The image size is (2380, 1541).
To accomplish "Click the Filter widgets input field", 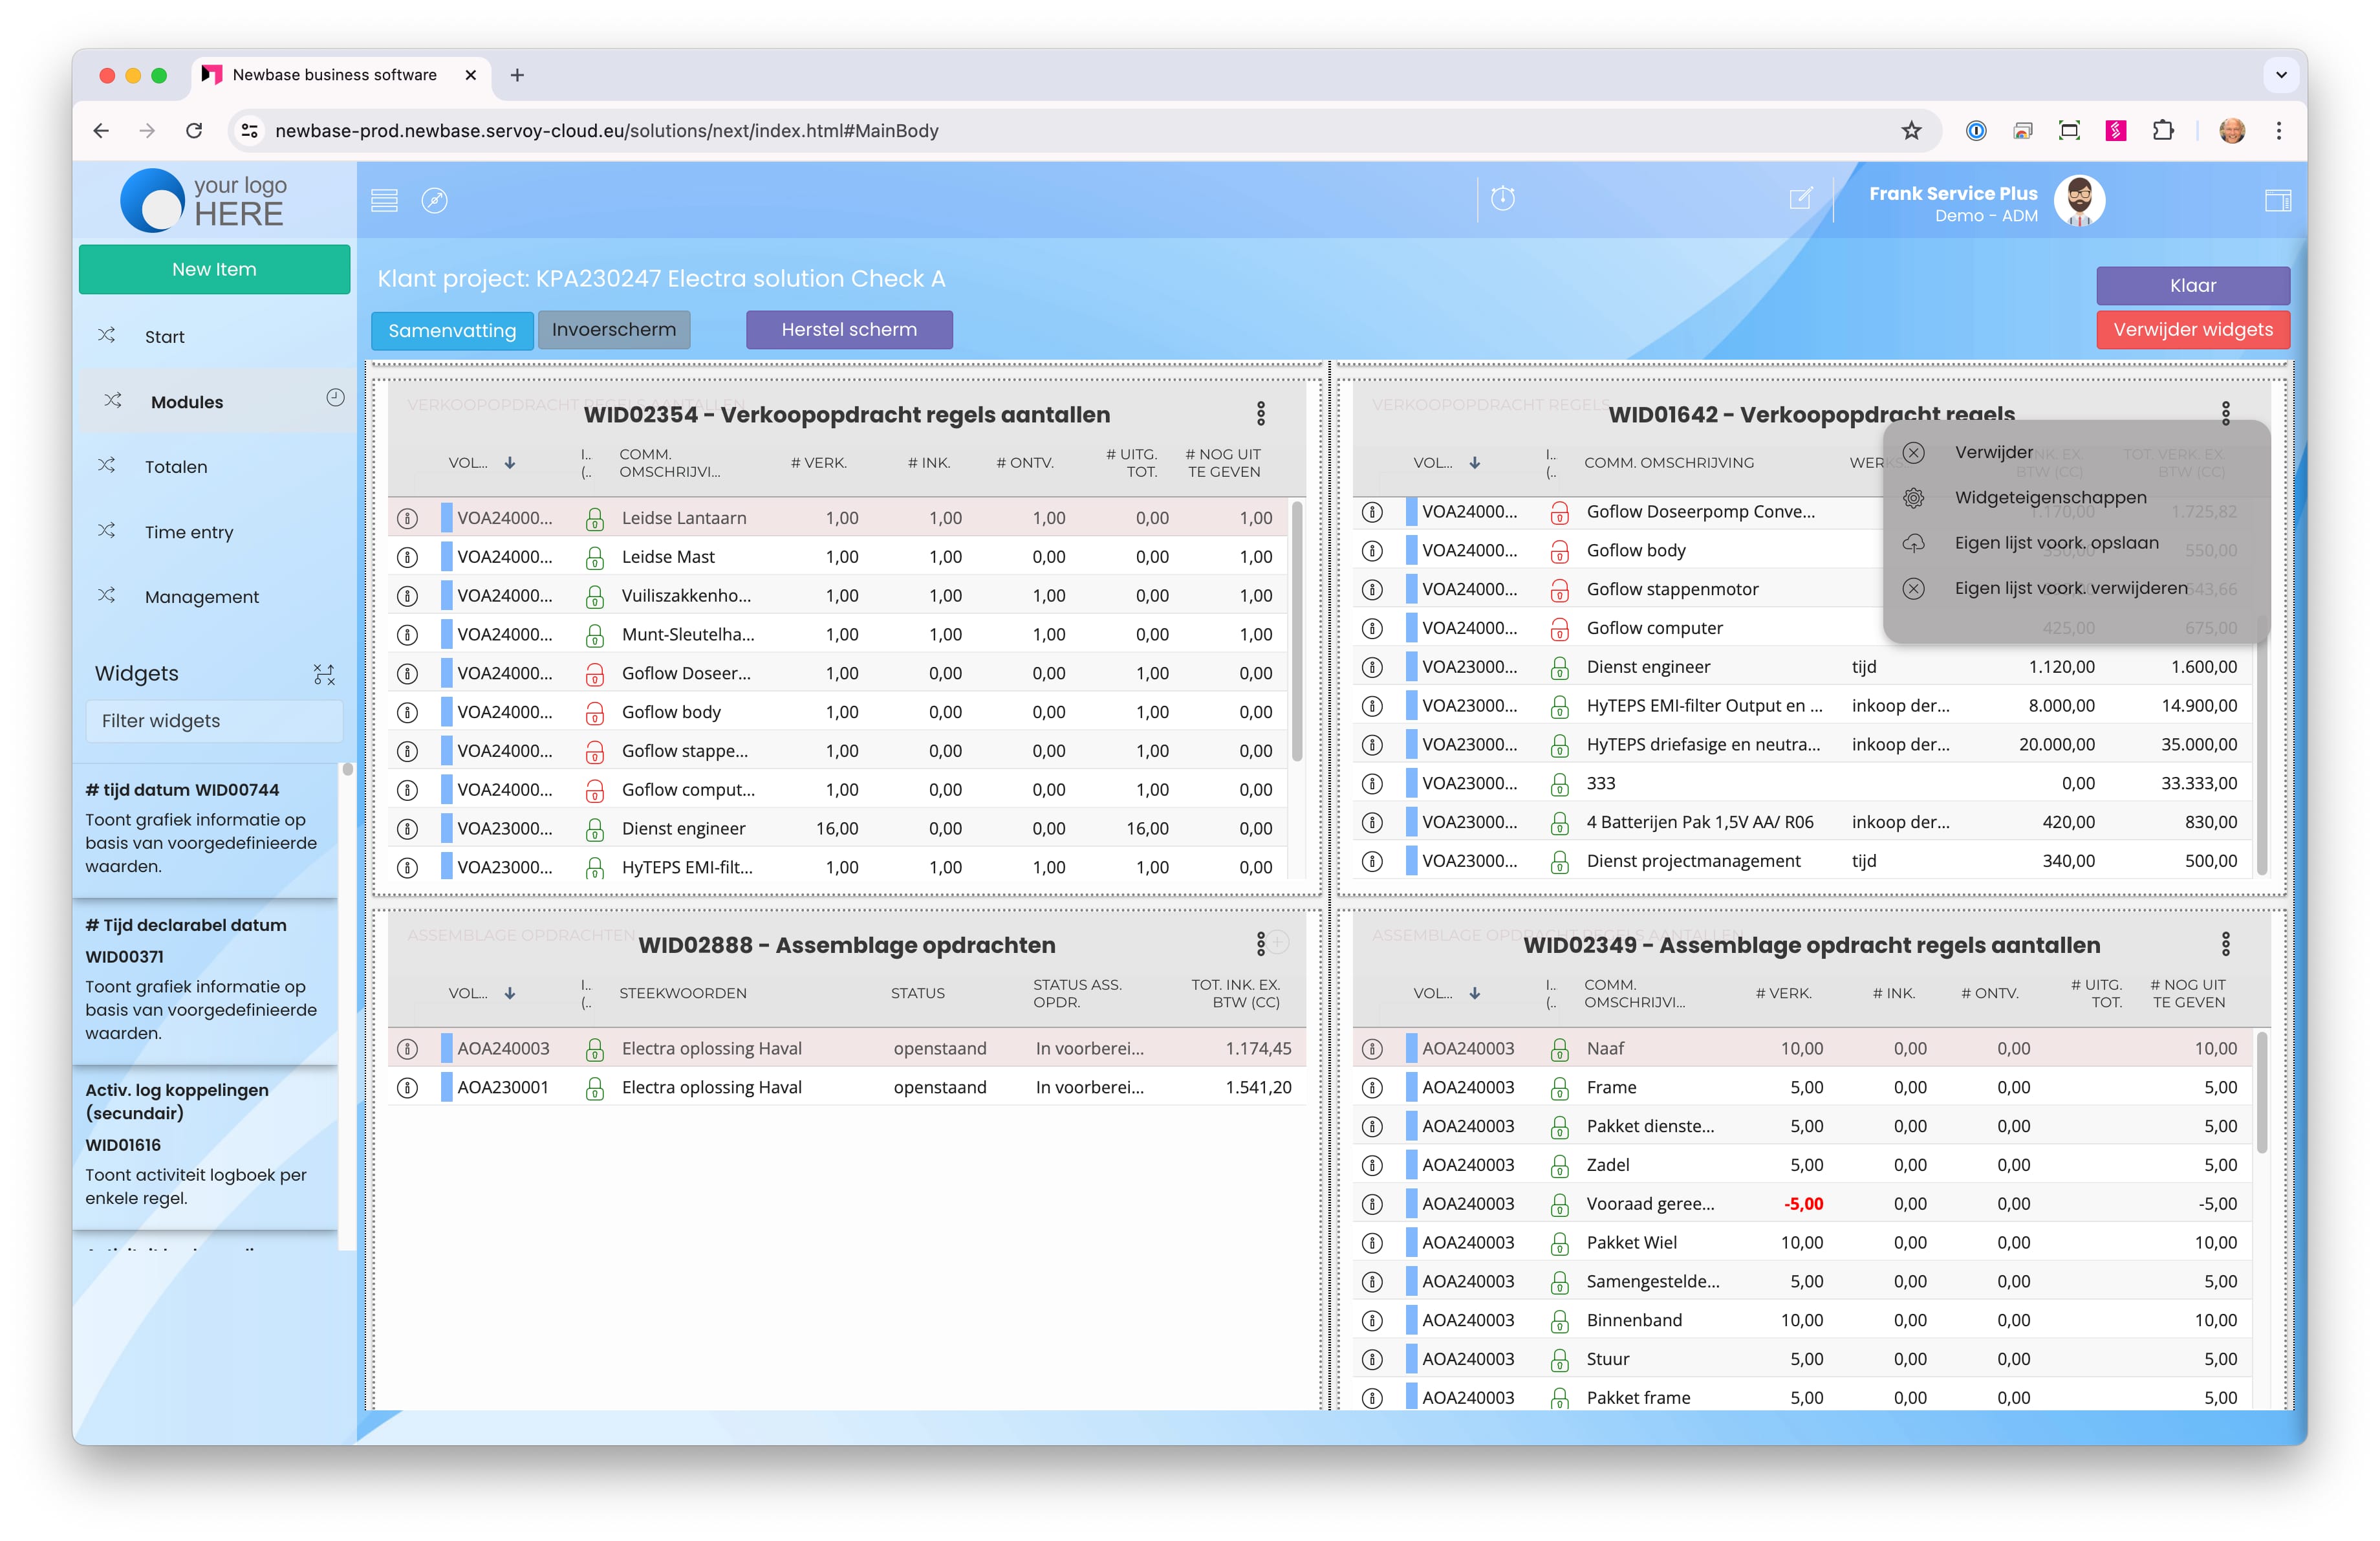I will (x=214, y=721).
